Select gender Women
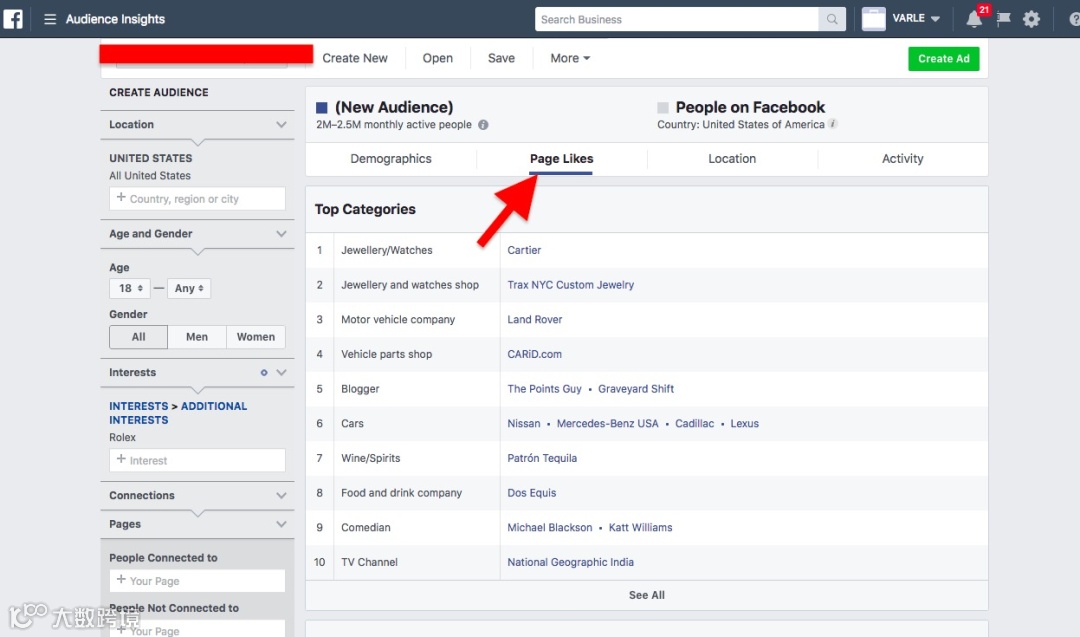 256,337
